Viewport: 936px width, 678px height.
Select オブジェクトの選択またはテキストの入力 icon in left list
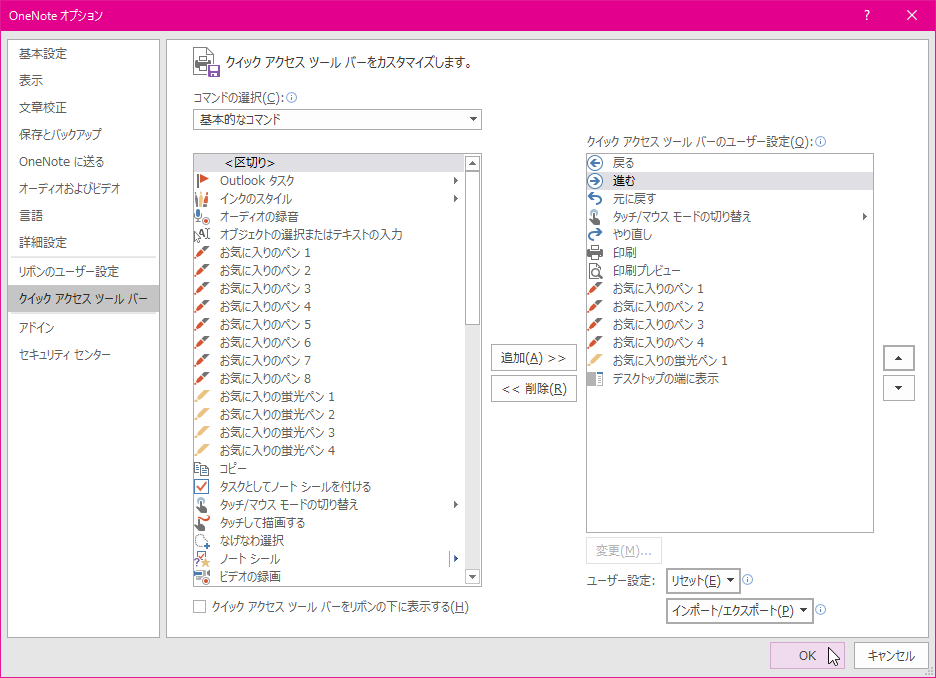(202, 235)
